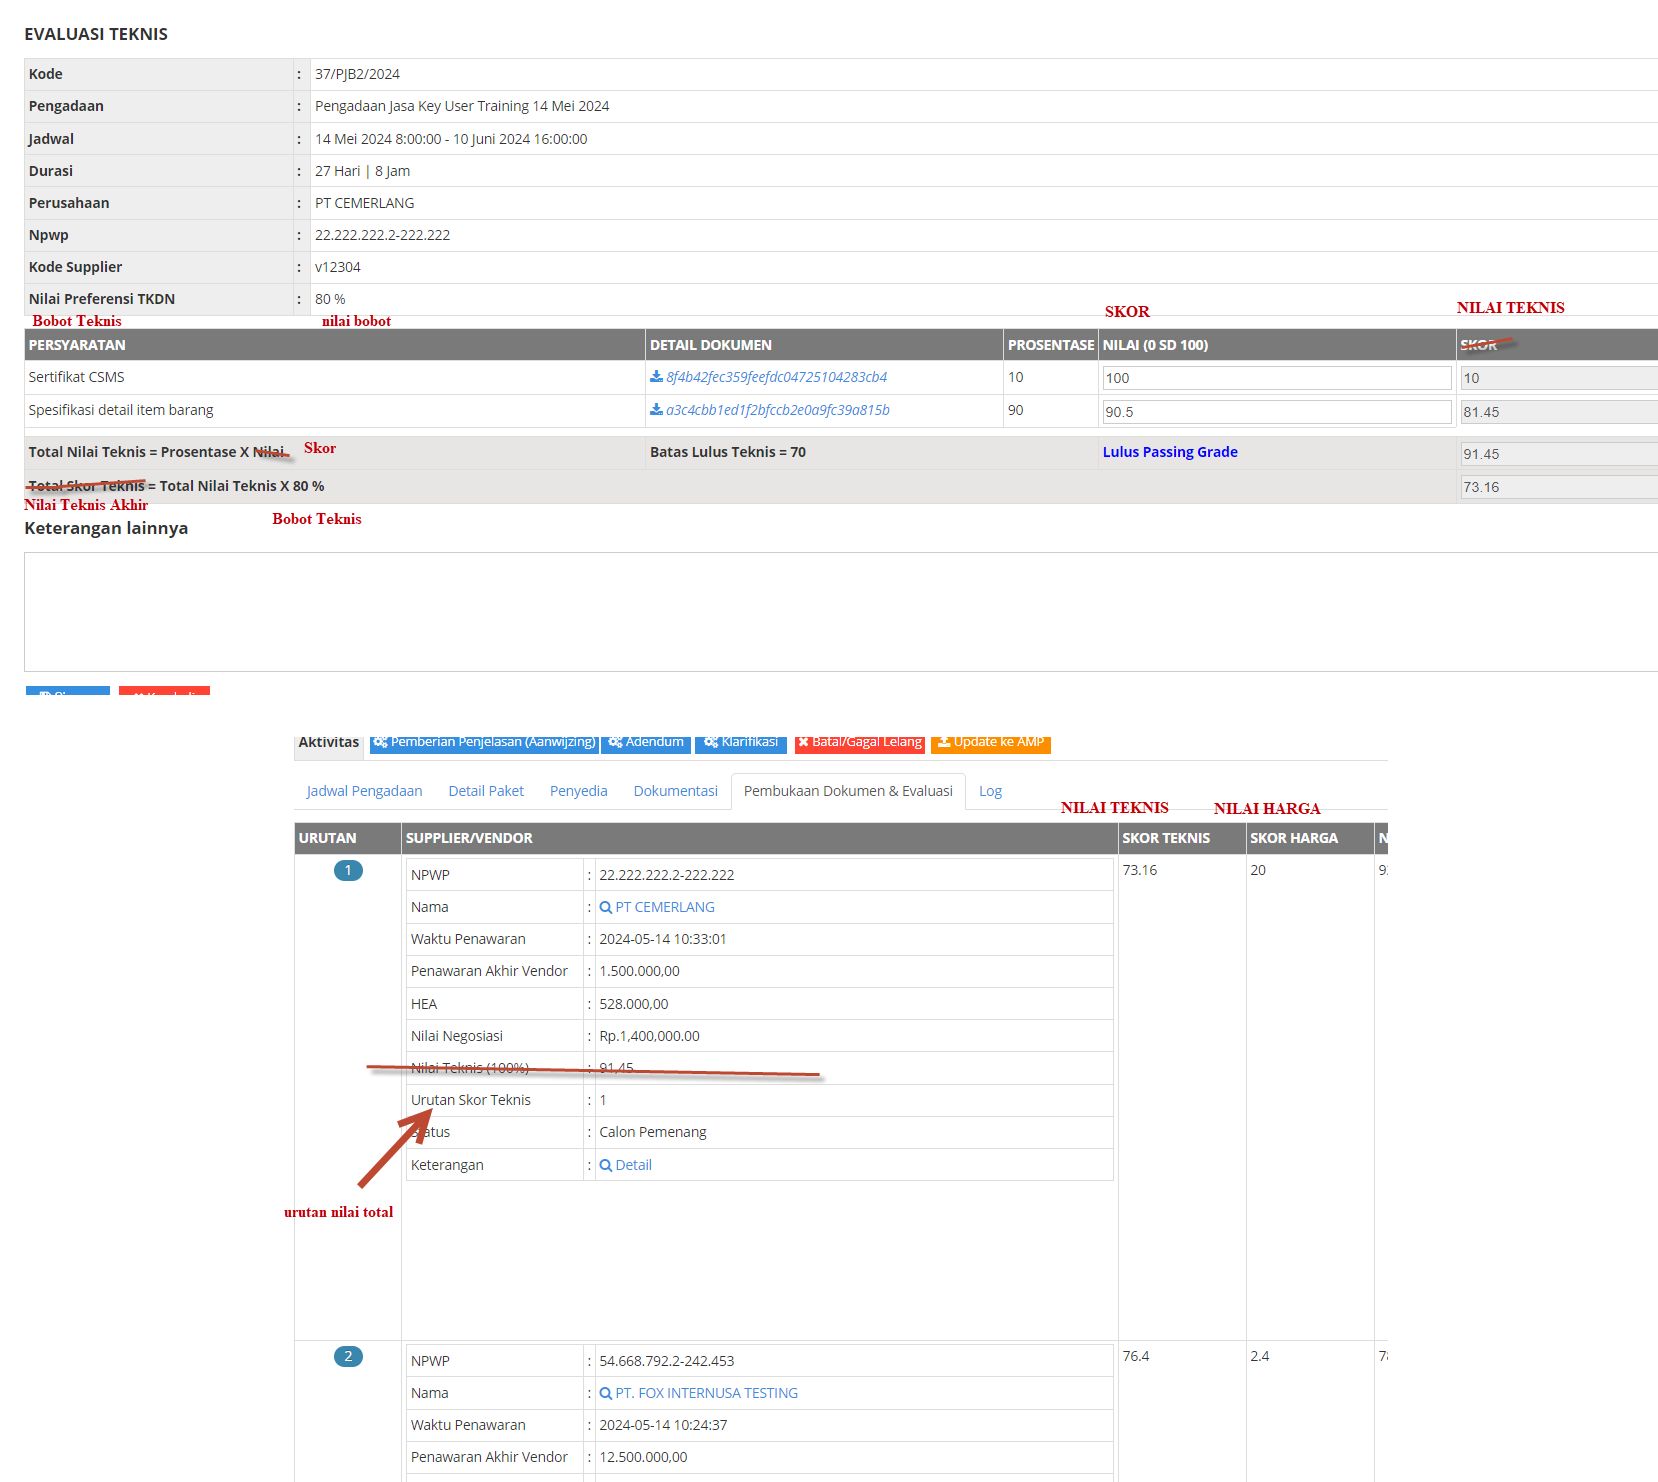This screenshot has height=1482, width=1658.
Task: Click the Adendum activity button
Action: pyautogui.click(x=646, y=743)
